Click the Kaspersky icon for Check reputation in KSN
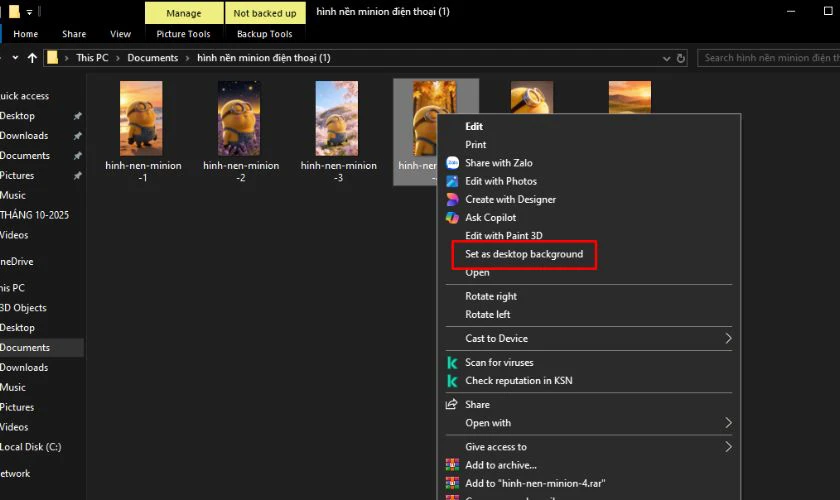 [452, 381]
